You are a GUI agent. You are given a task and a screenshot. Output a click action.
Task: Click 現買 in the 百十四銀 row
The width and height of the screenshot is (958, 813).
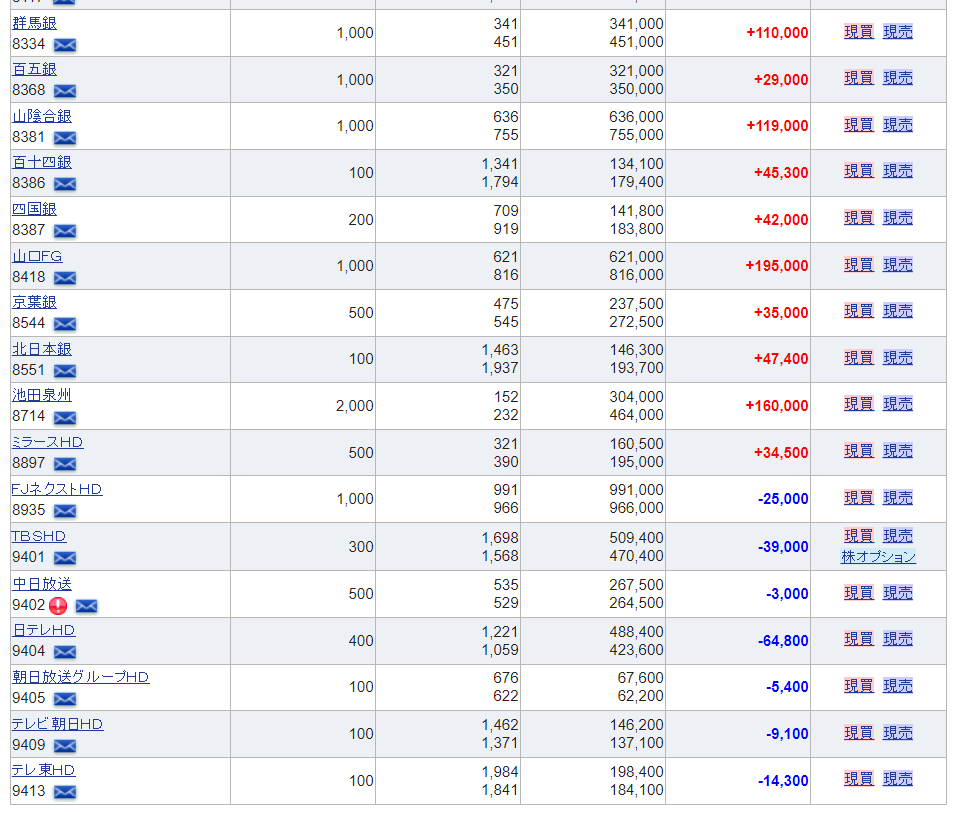[859, 171]
